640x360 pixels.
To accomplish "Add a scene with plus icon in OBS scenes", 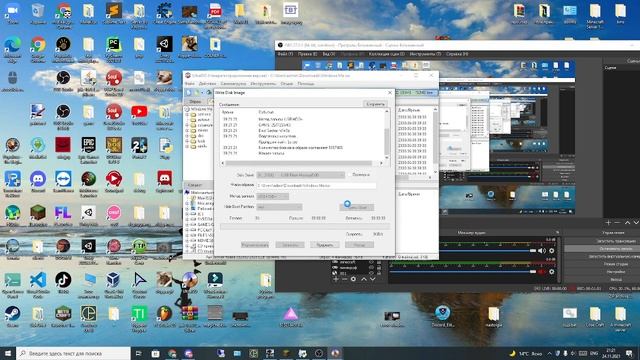I will (609, 222).
